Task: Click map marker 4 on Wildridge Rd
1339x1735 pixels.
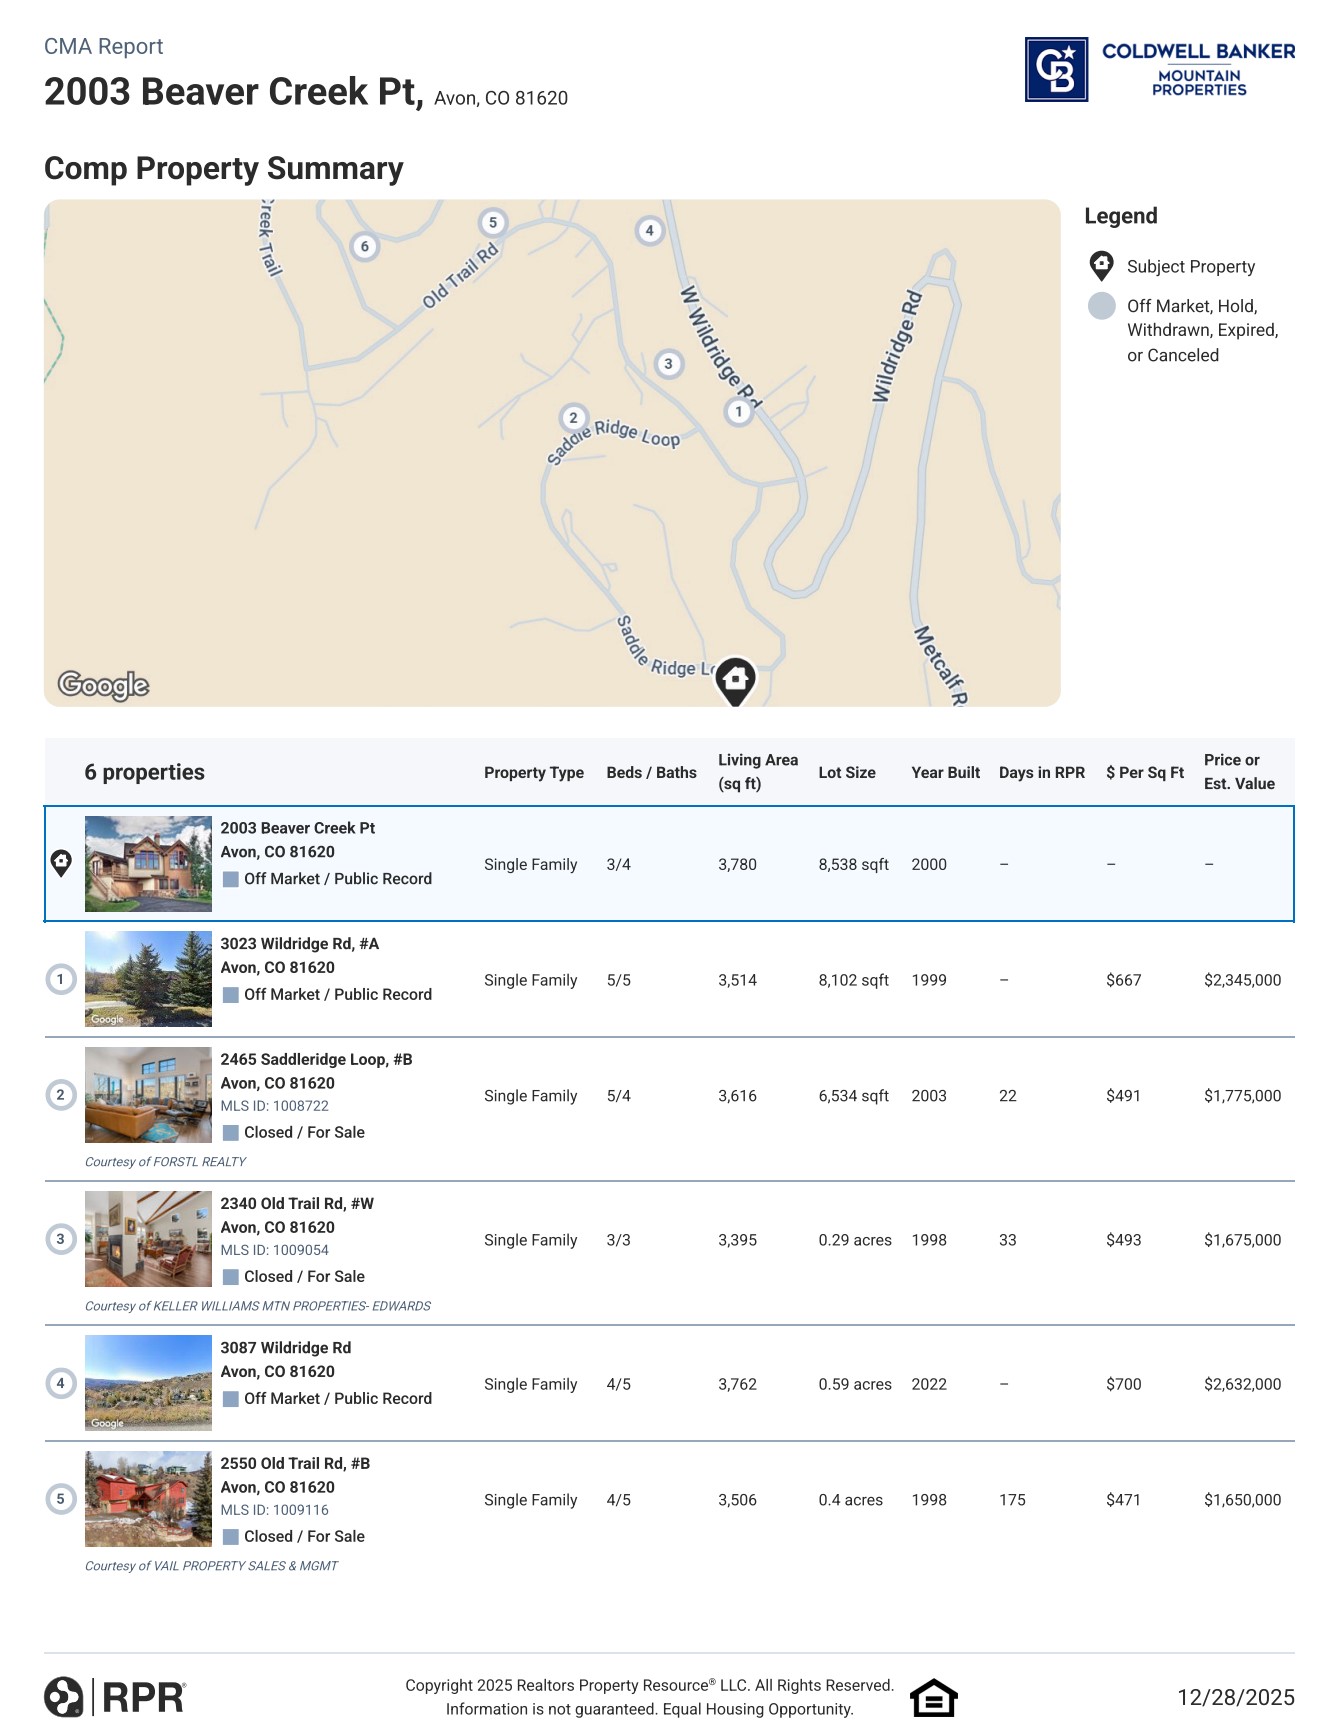Action: [x=649, y=231]
